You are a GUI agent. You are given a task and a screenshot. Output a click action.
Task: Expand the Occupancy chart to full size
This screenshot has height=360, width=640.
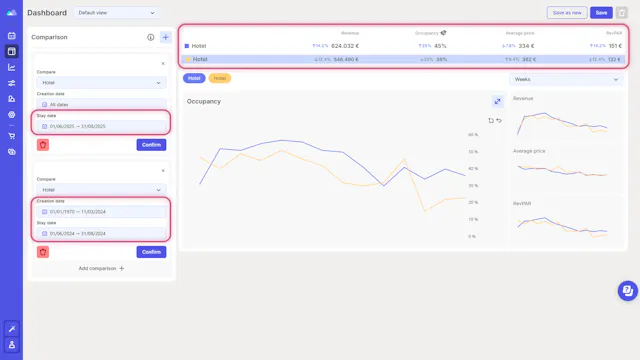[497, 102]
